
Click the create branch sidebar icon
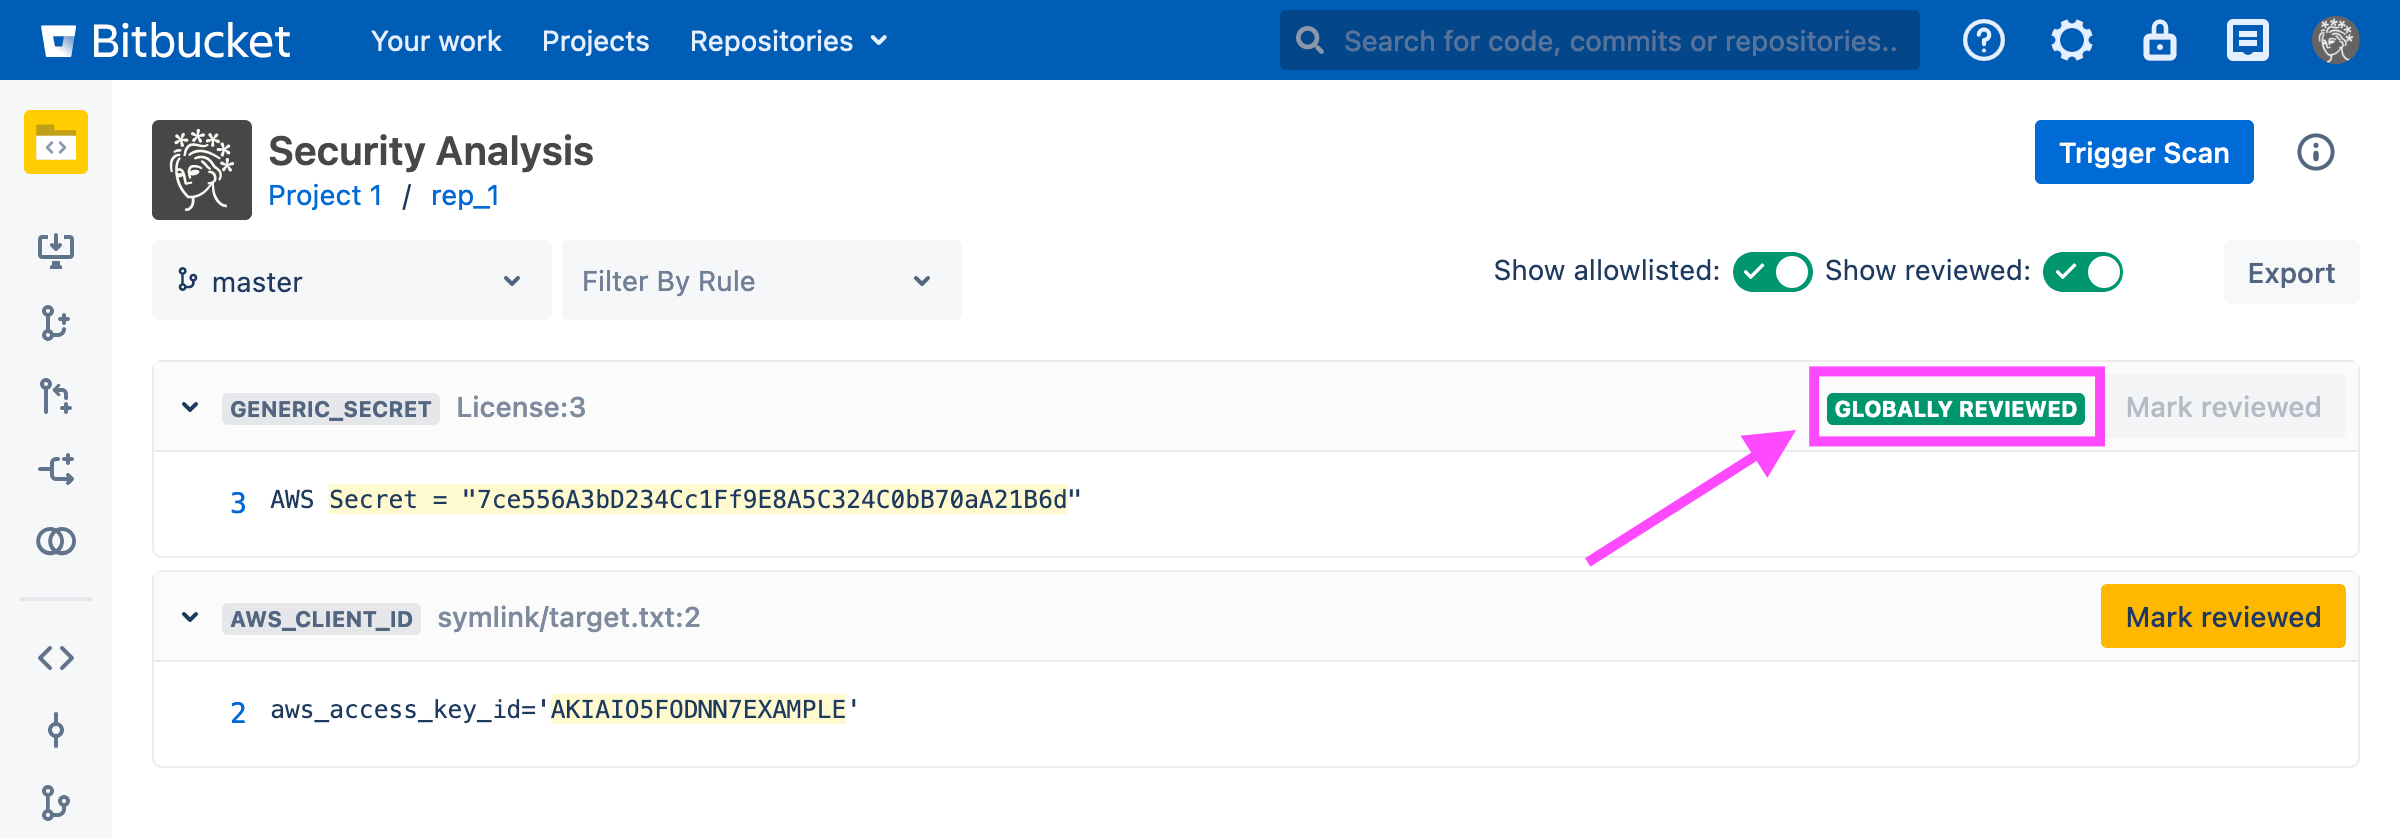(56, 323)
